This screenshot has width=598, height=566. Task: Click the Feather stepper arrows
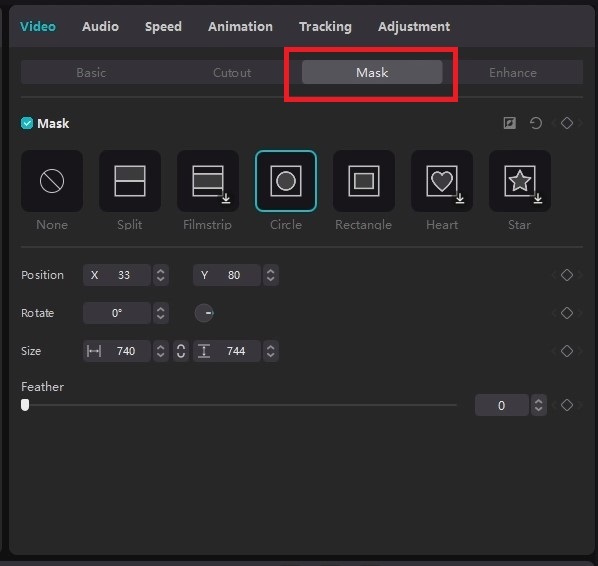(x=539, y=405)
